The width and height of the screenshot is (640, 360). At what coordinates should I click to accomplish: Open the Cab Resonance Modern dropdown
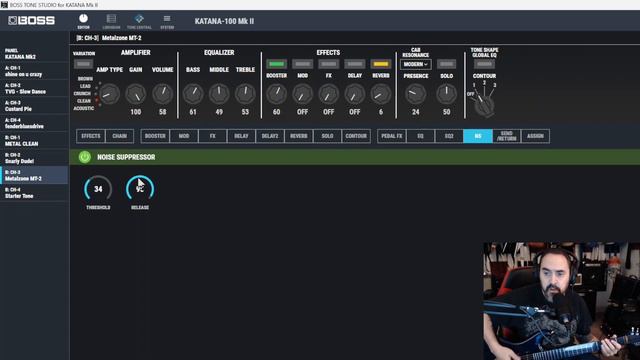416,64
